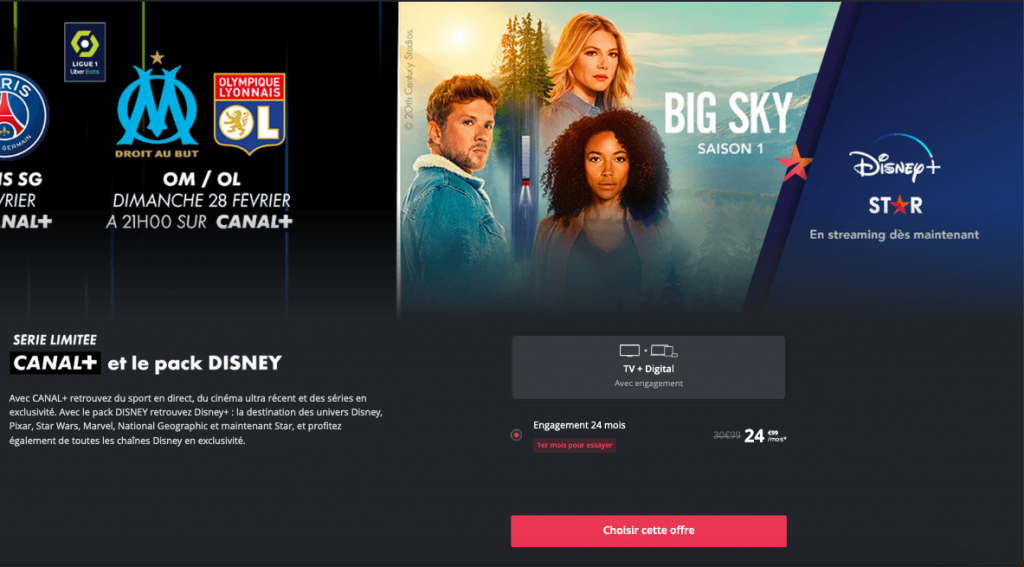Image resolution: width=1024 pixels, height=567 pixels.
Task: Click the STAR logo under Disney+
Action: click(x=895, y=206)
